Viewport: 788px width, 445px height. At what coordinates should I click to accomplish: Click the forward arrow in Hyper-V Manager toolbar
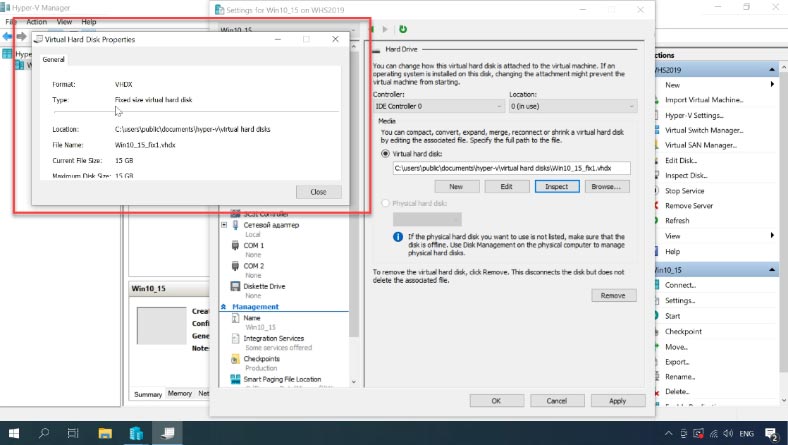(x=21, y=36)
